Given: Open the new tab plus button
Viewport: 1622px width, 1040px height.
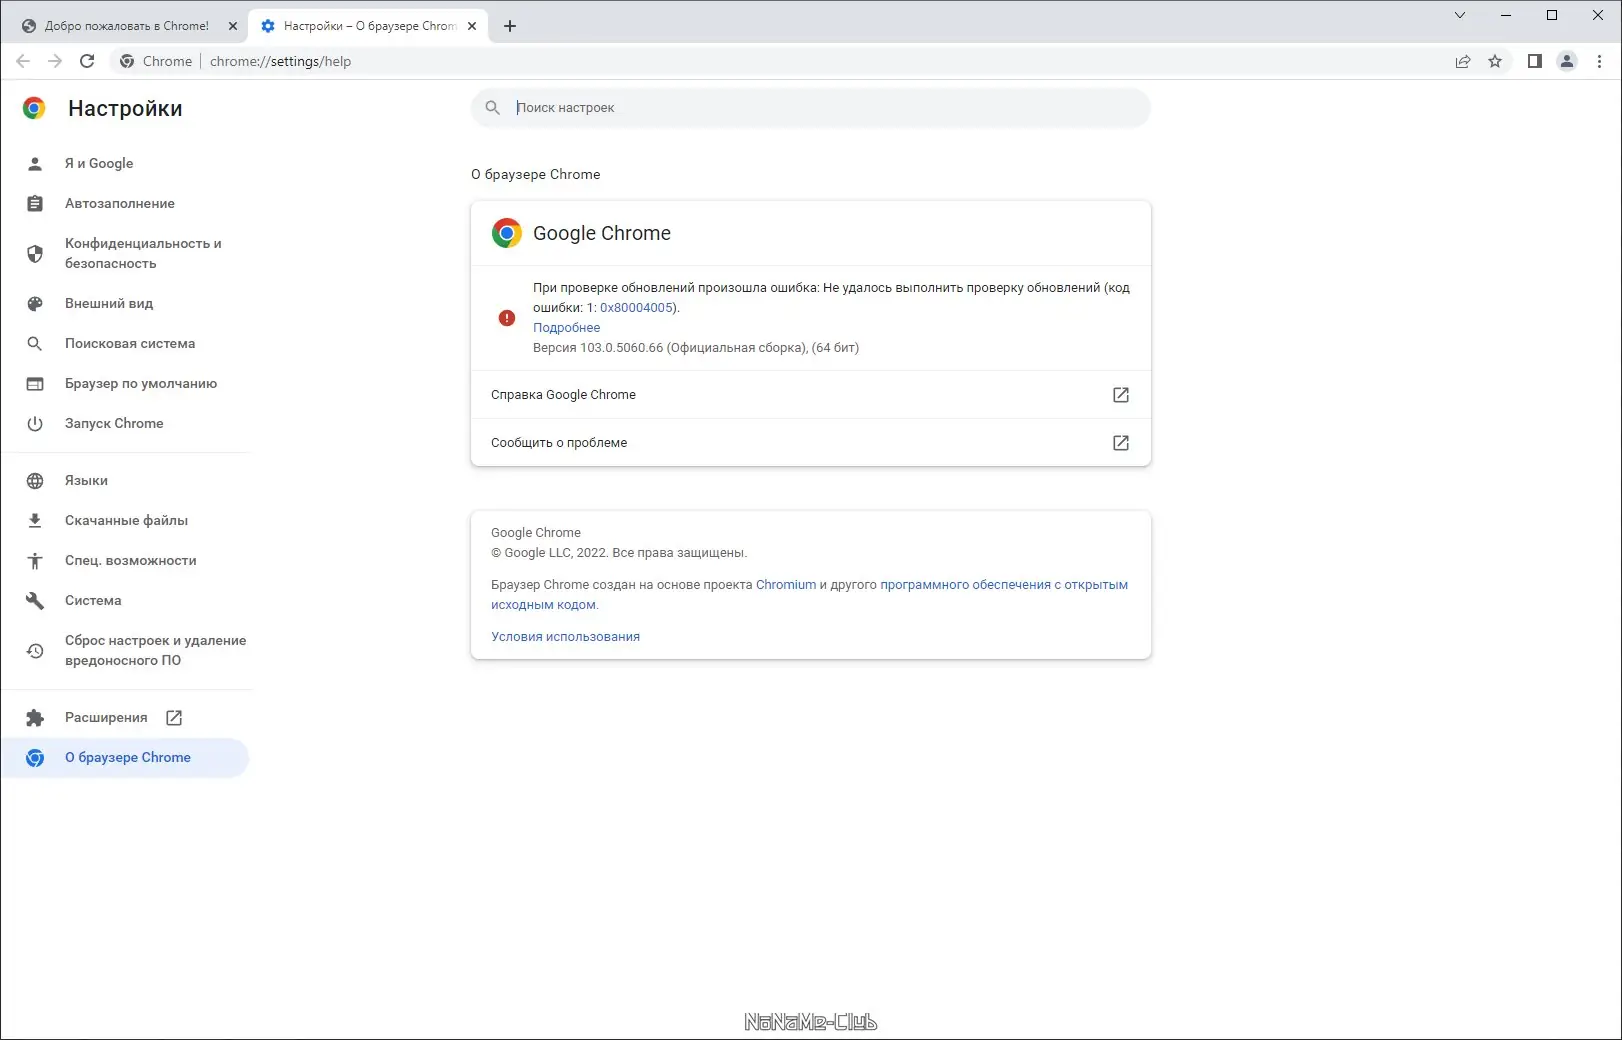Looking at the screenshot, I should tap(510, 26).
